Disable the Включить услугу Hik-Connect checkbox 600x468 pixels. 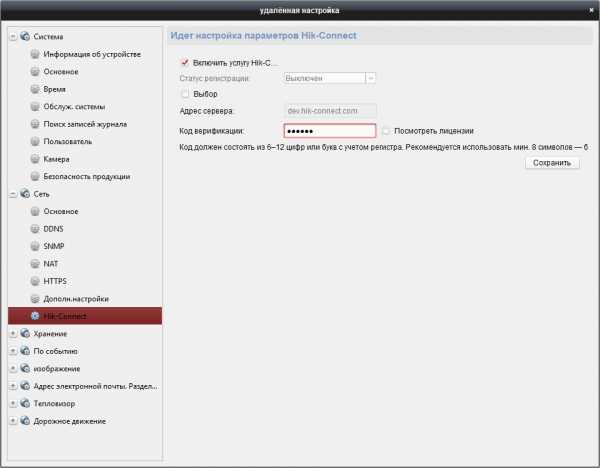click(184, 62)
